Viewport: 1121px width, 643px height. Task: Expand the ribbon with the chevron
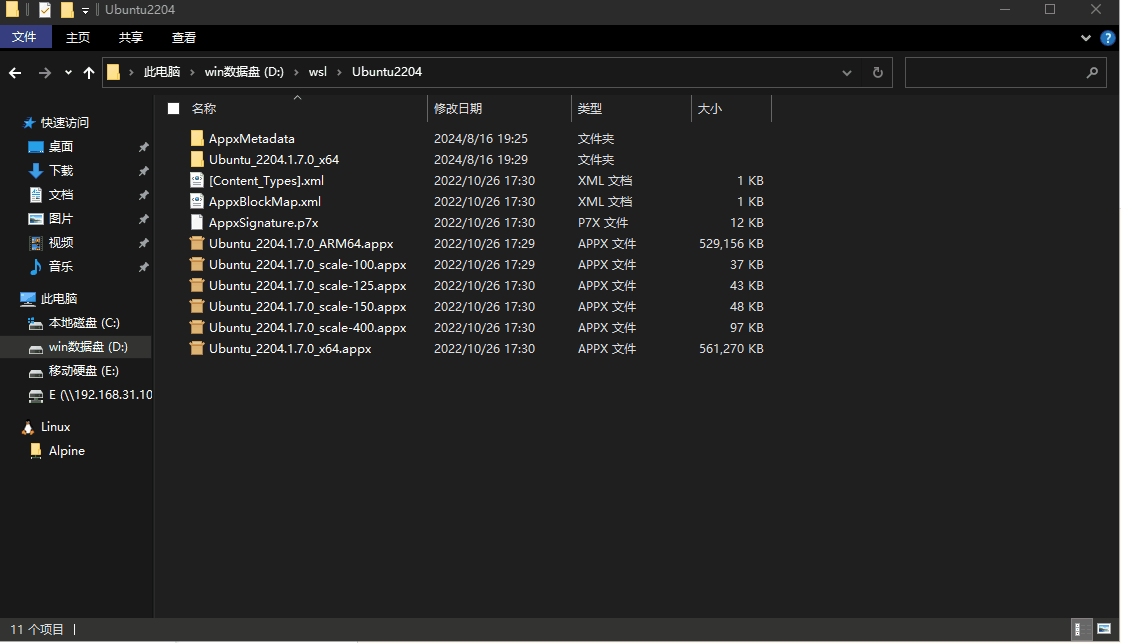click(1085, 38)
